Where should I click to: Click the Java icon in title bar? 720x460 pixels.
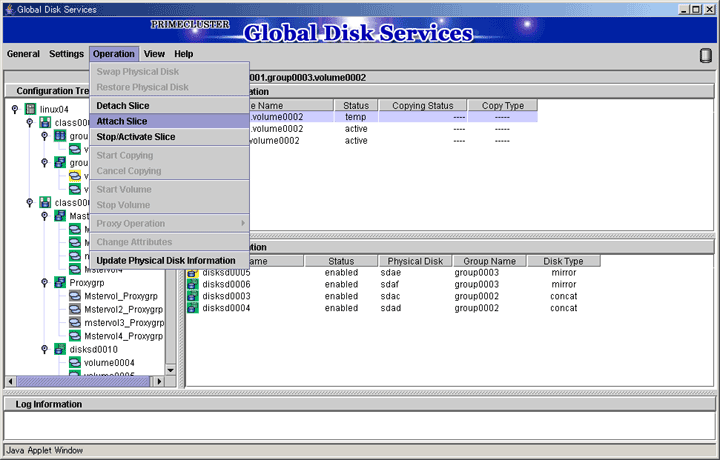pyautogui.click(x=9, y=9)
